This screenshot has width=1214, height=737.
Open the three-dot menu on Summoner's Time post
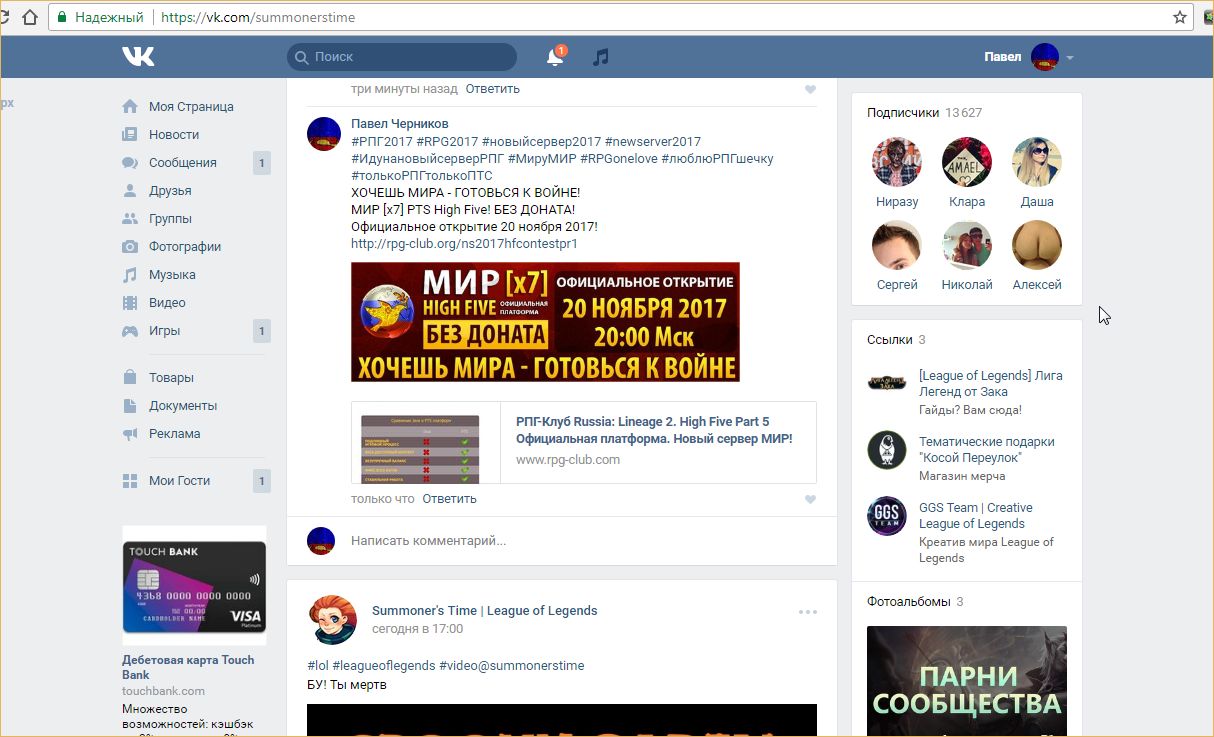pyautogui.click(x=807, y=612)
